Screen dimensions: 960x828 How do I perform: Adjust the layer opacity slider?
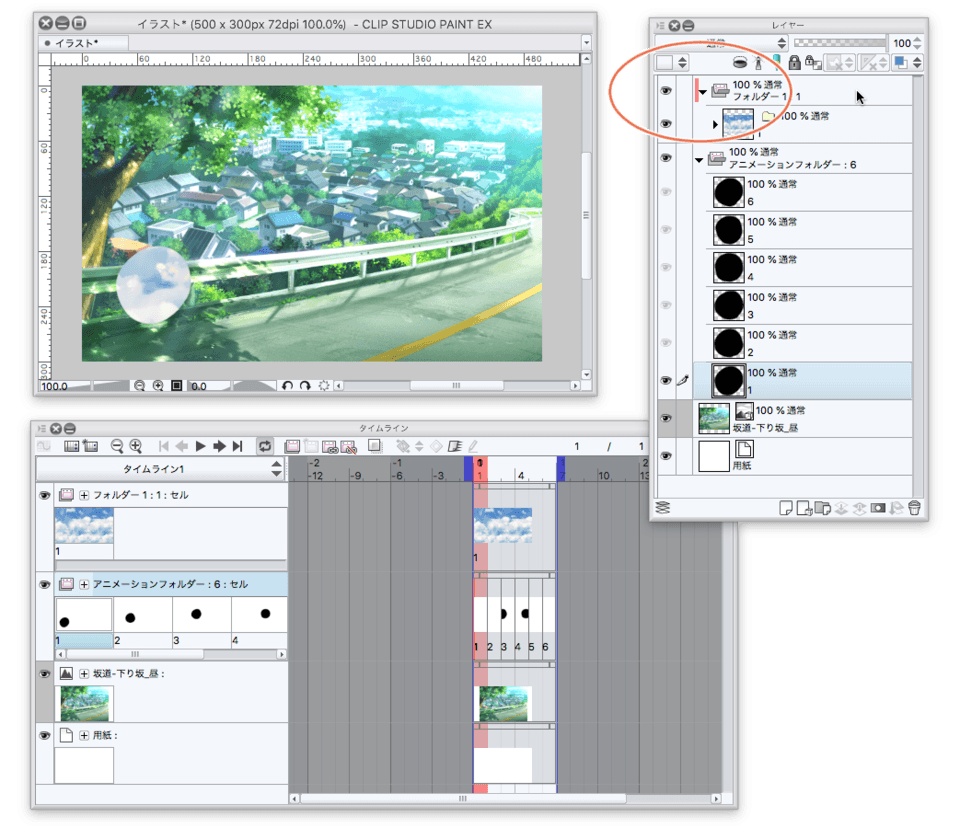839,43
